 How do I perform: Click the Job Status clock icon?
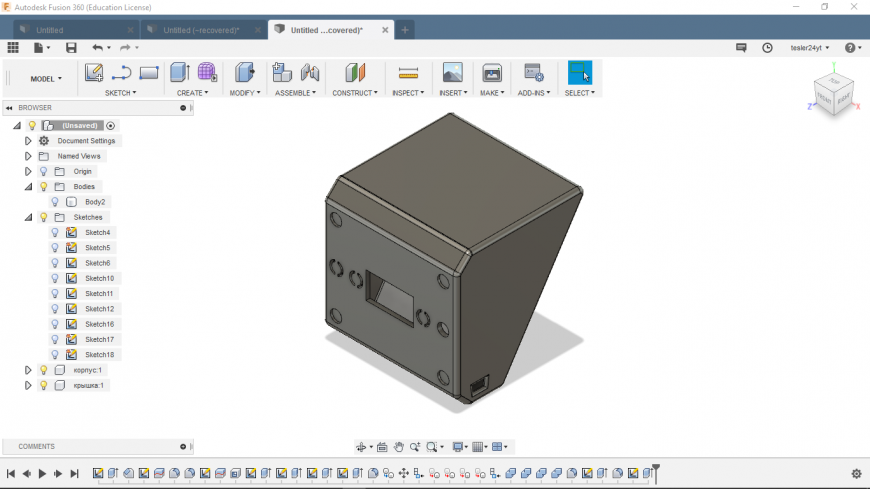tap(767, 48)
